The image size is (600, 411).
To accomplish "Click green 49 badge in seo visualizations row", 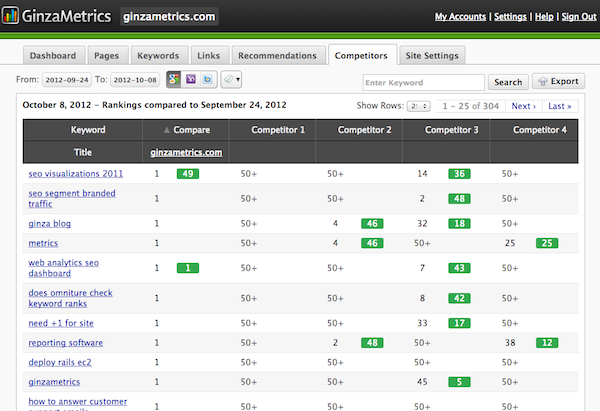I will [x=188, y=174].
